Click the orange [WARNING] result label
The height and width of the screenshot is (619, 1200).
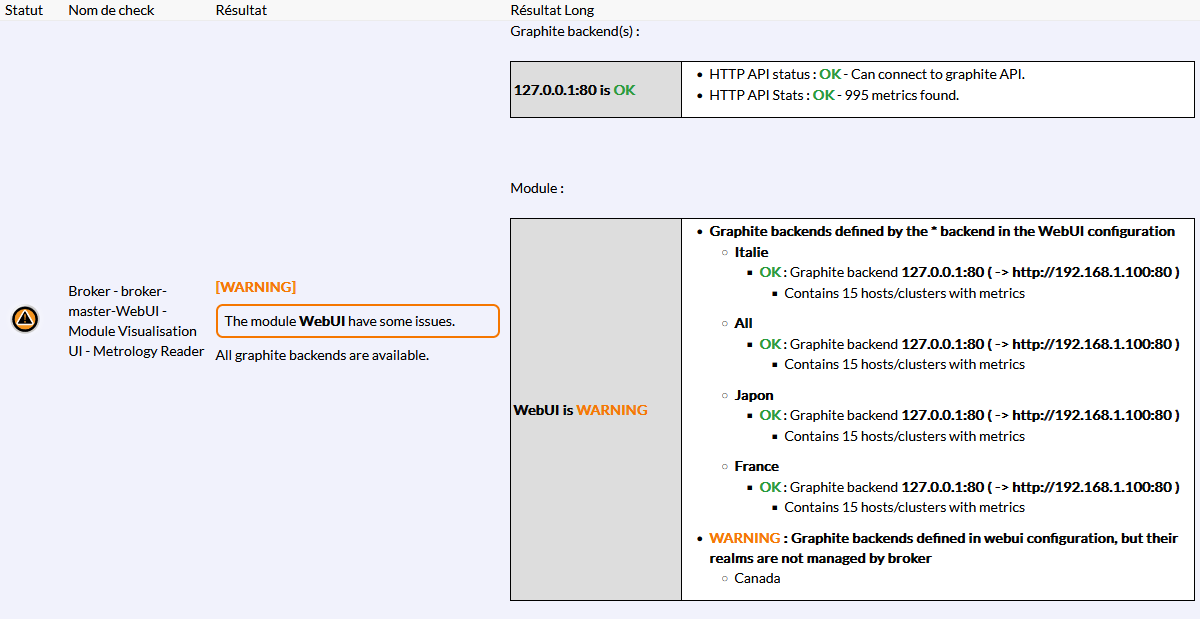256,287
